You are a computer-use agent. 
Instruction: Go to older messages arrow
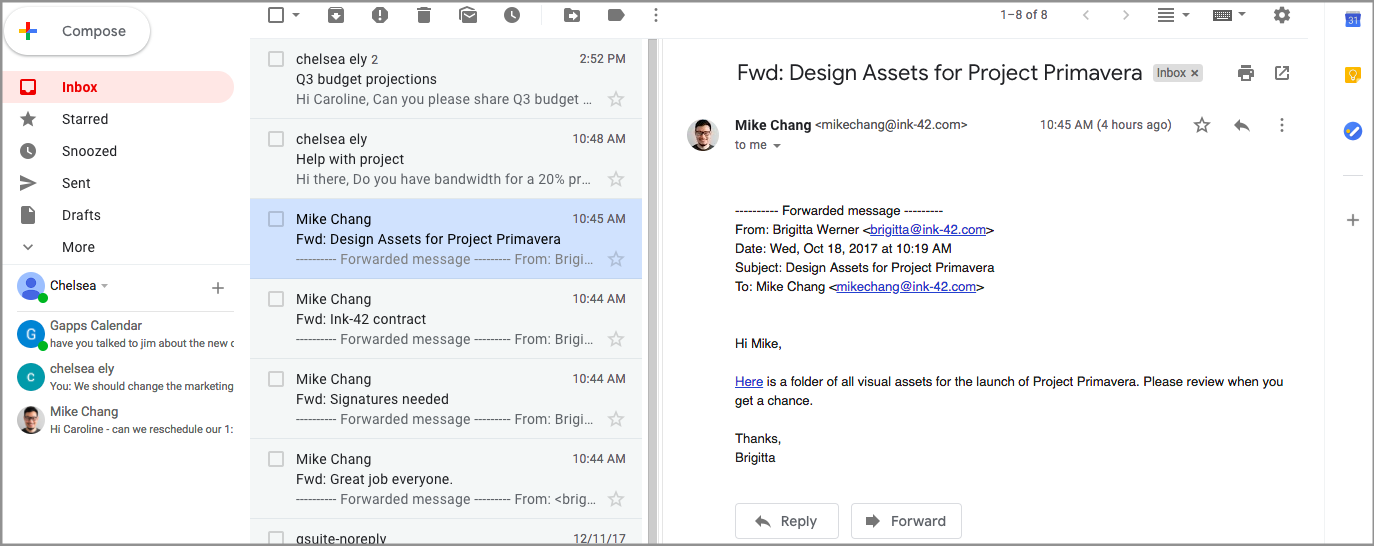(1126, 15)
